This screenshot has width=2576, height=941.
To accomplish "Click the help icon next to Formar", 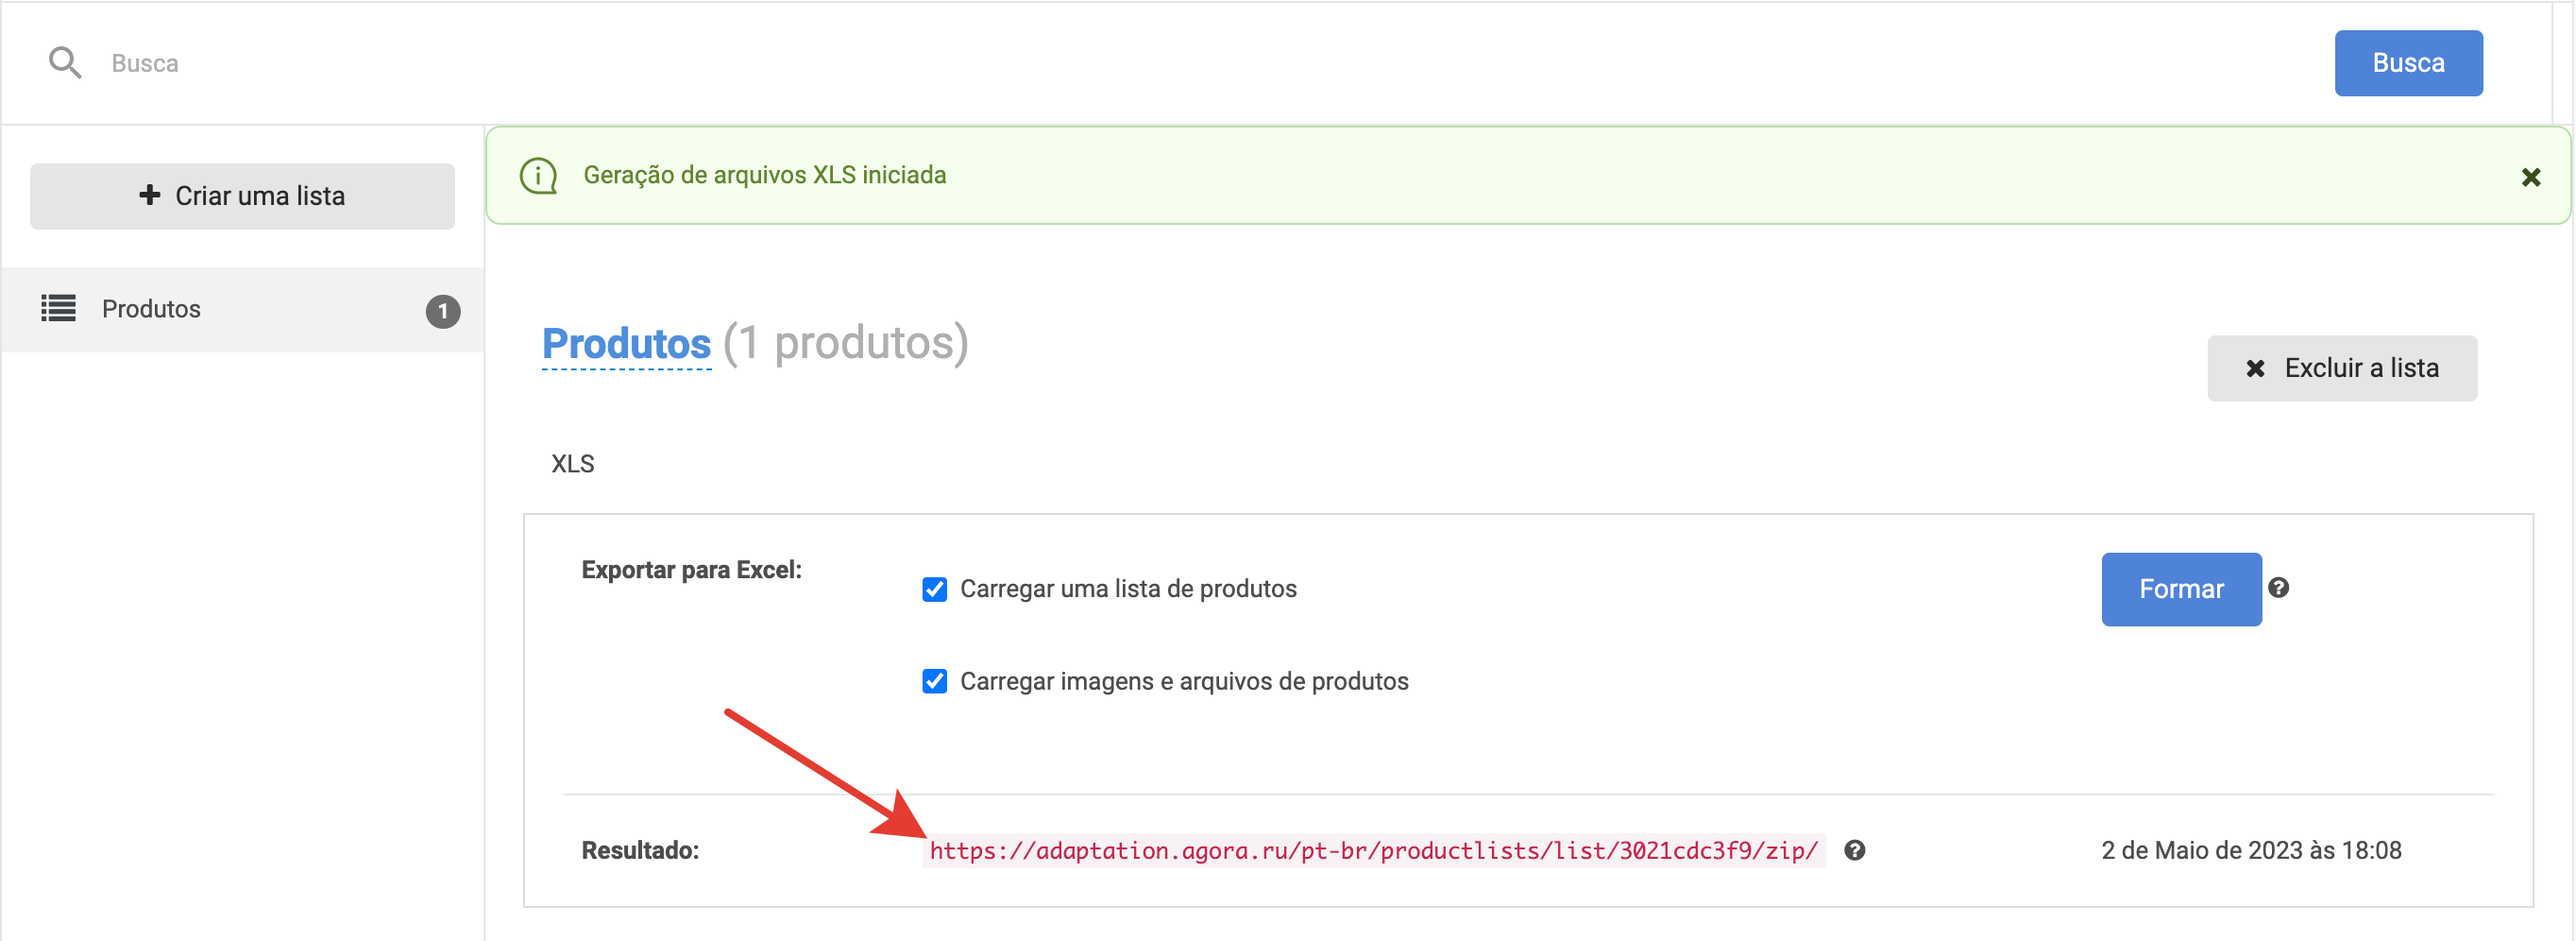I will pos(2278,588).
